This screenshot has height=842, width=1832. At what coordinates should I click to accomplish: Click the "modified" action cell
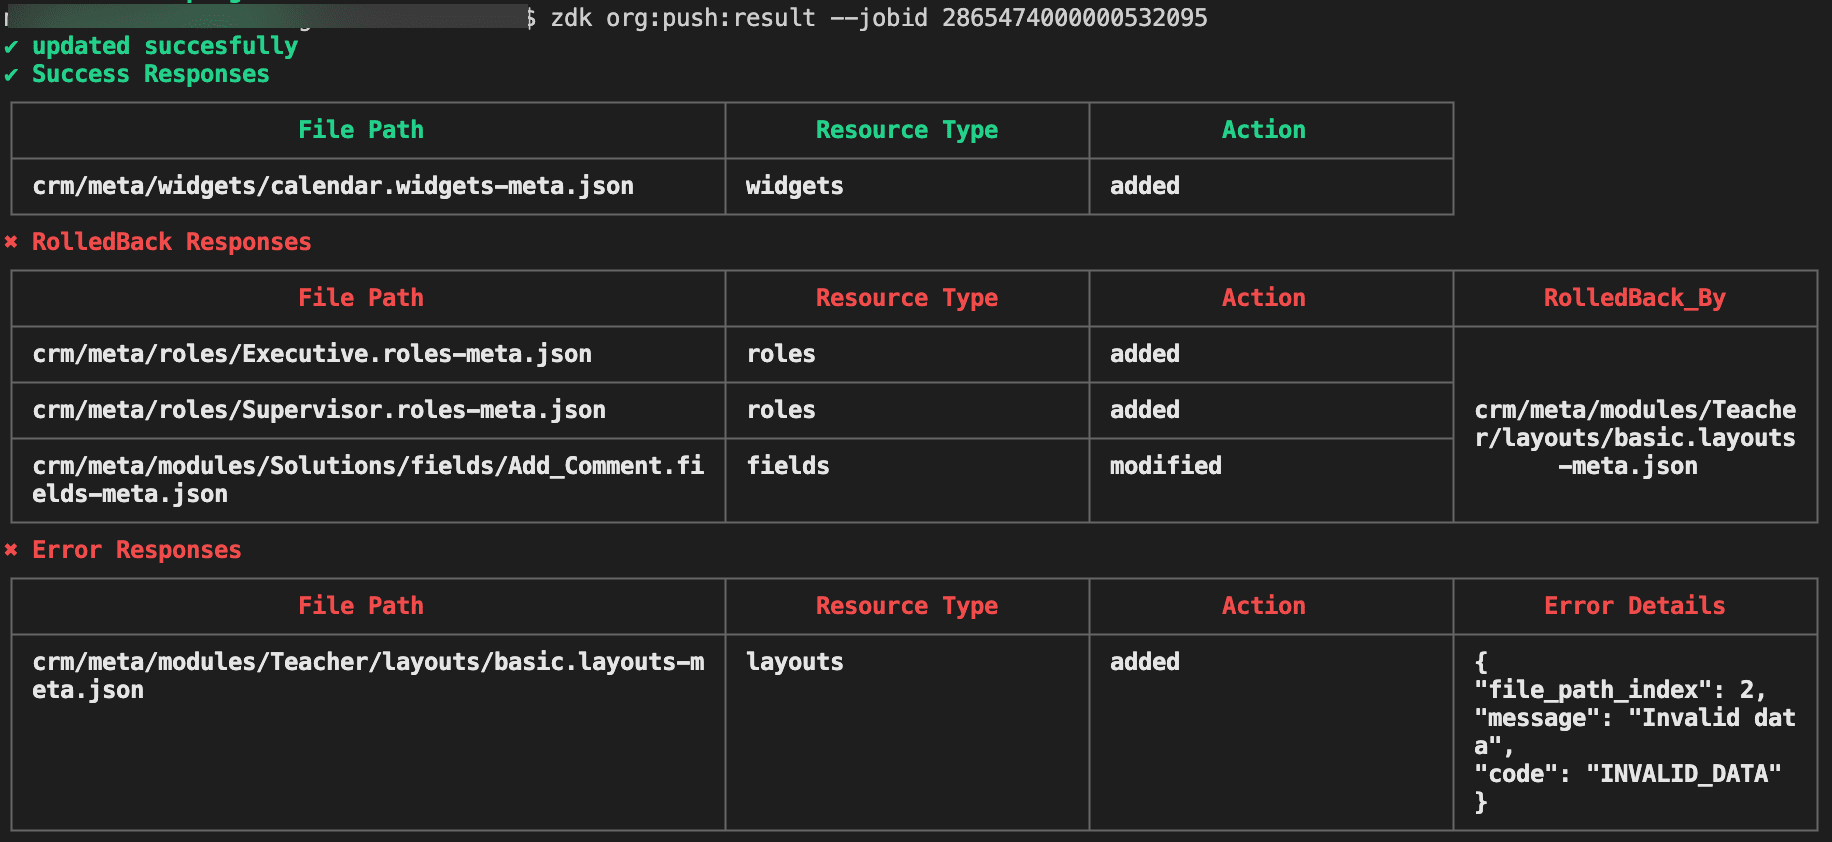click(1165, 466)
